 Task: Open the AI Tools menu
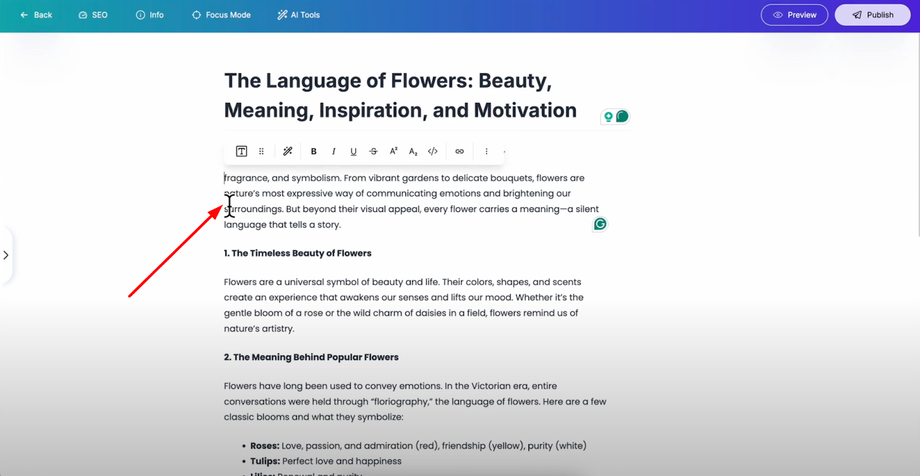298,15
